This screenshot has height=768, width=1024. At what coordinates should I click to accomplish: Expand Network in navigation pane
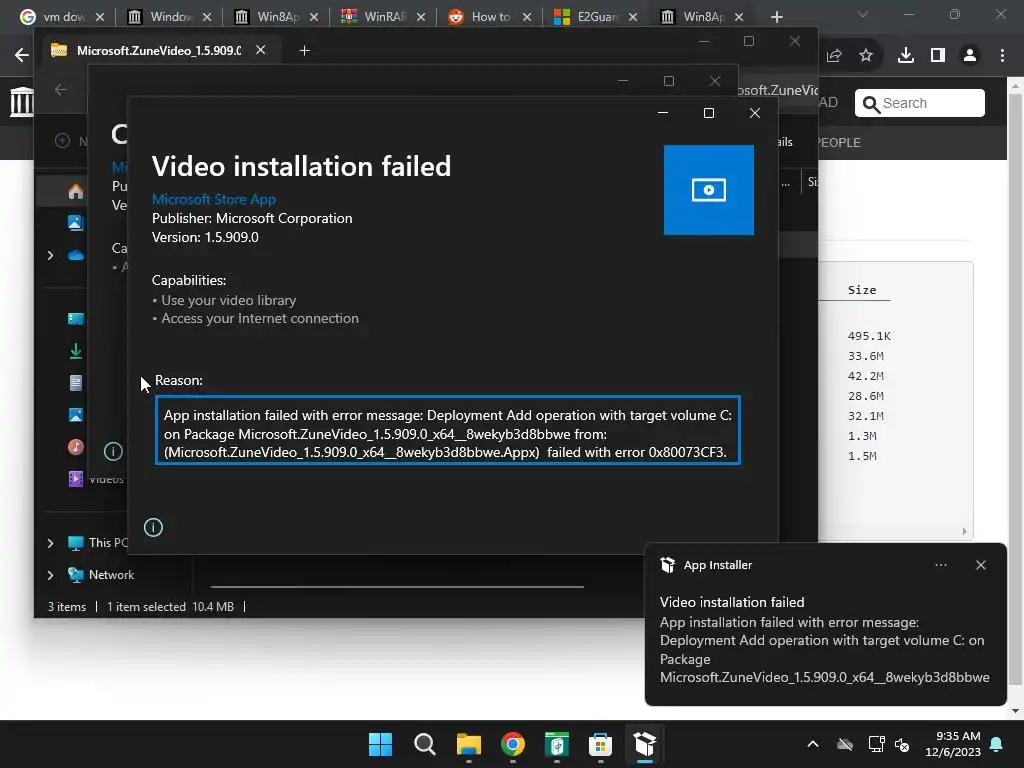point(50,575)
